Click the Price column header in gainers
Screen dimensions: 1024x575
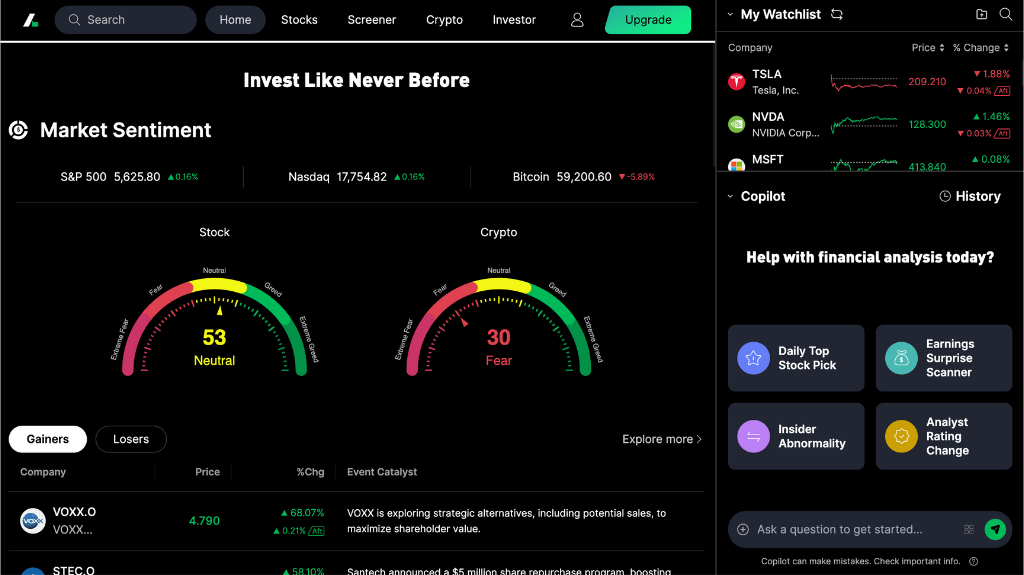click(208, 472)
